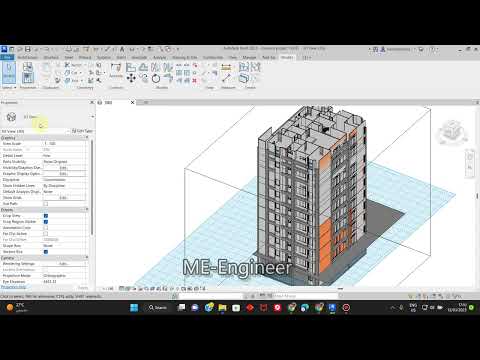Switch to the Architecture ribbon tab
The image size is (480, 360).
tap(27, 57)
